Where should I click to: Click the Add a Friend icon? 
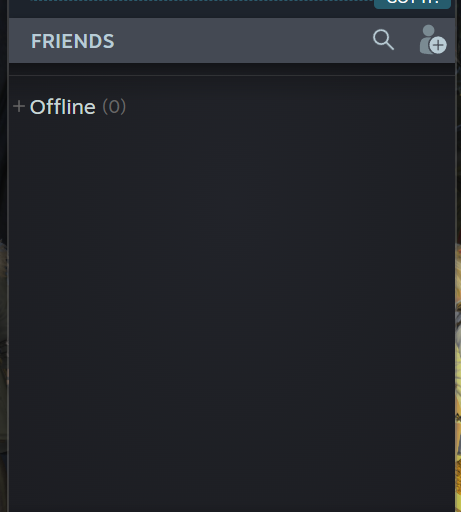[433, 40]
